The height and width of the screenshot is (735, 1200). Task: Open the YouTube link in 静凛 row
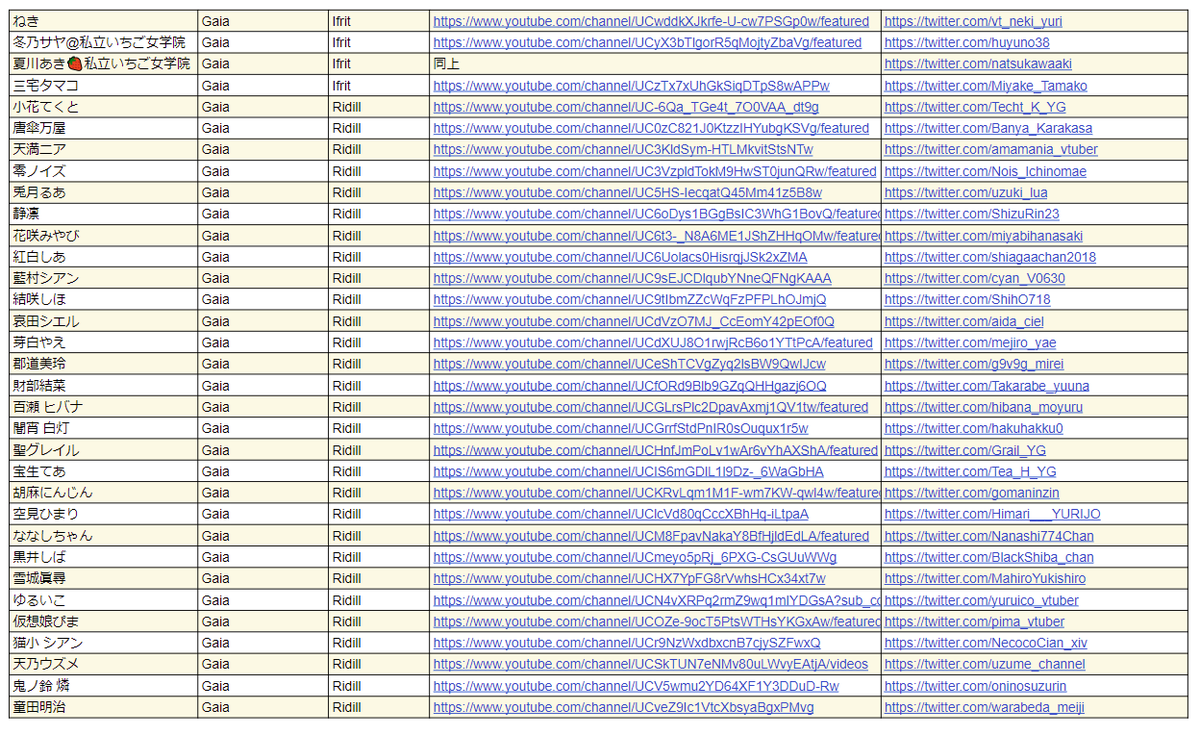click(x=656, y=214)
